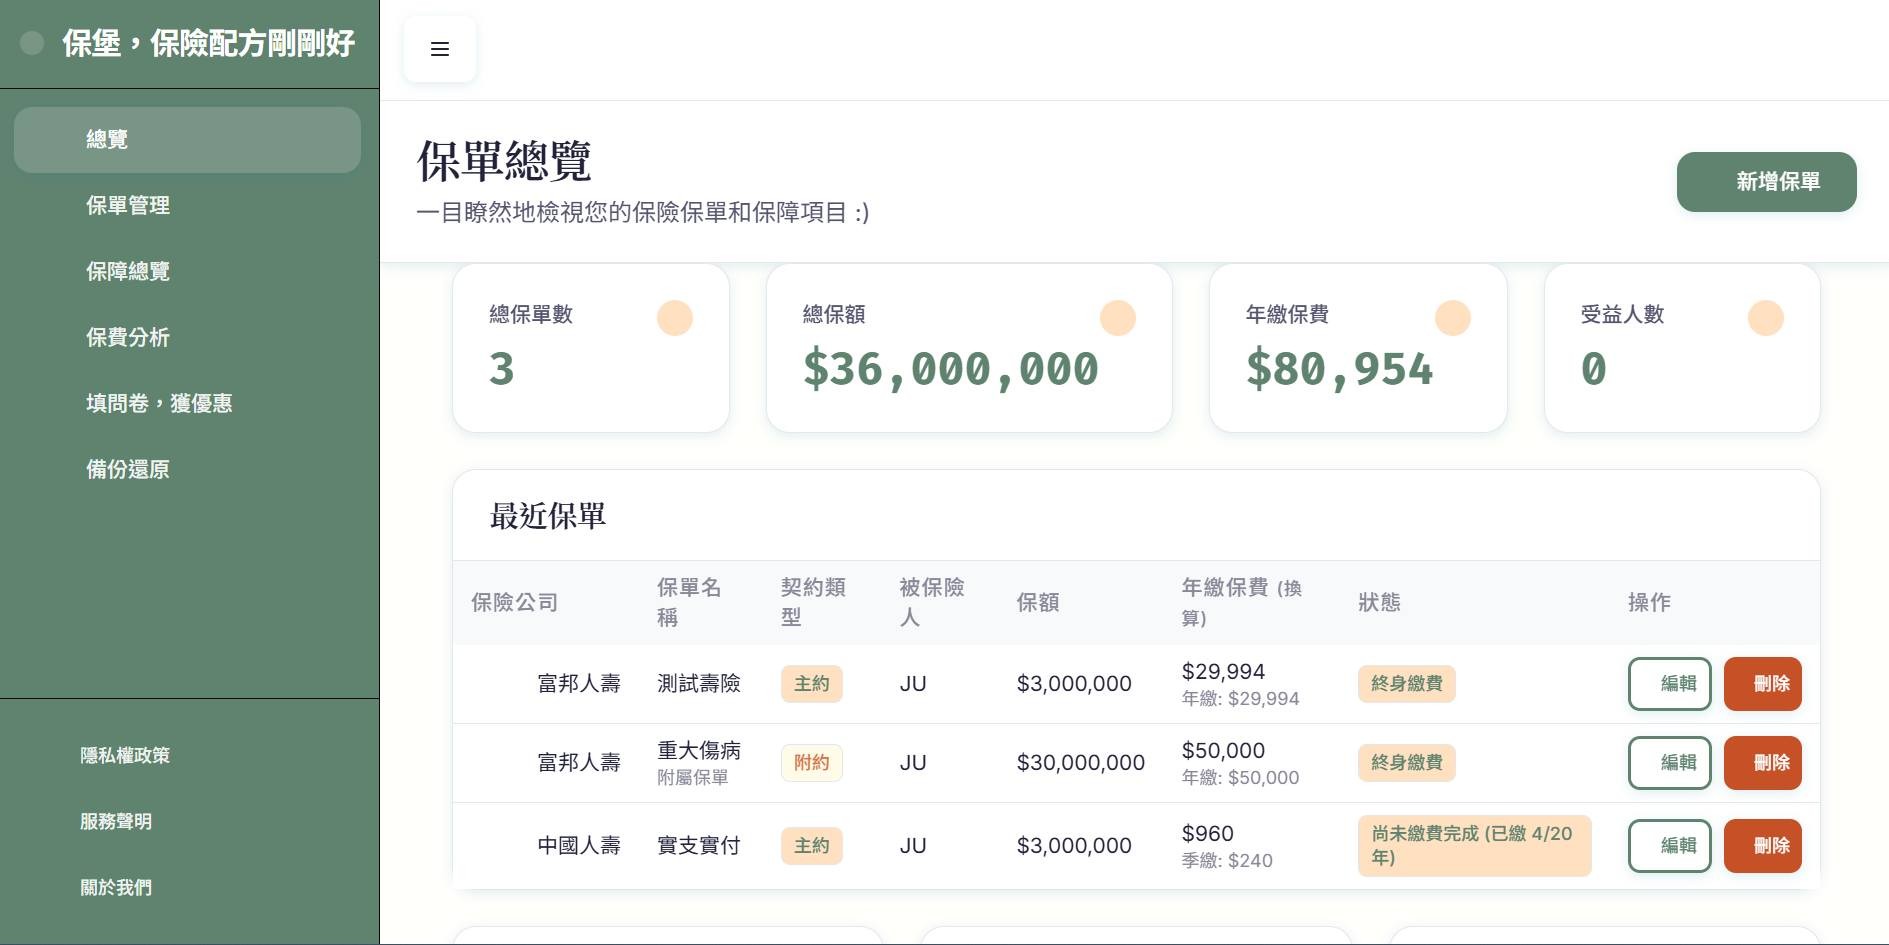This screenshot has width=1889, height=945.
Task: Click 編輯 for the 實支實付 policy
Action: pos(1669,846)
